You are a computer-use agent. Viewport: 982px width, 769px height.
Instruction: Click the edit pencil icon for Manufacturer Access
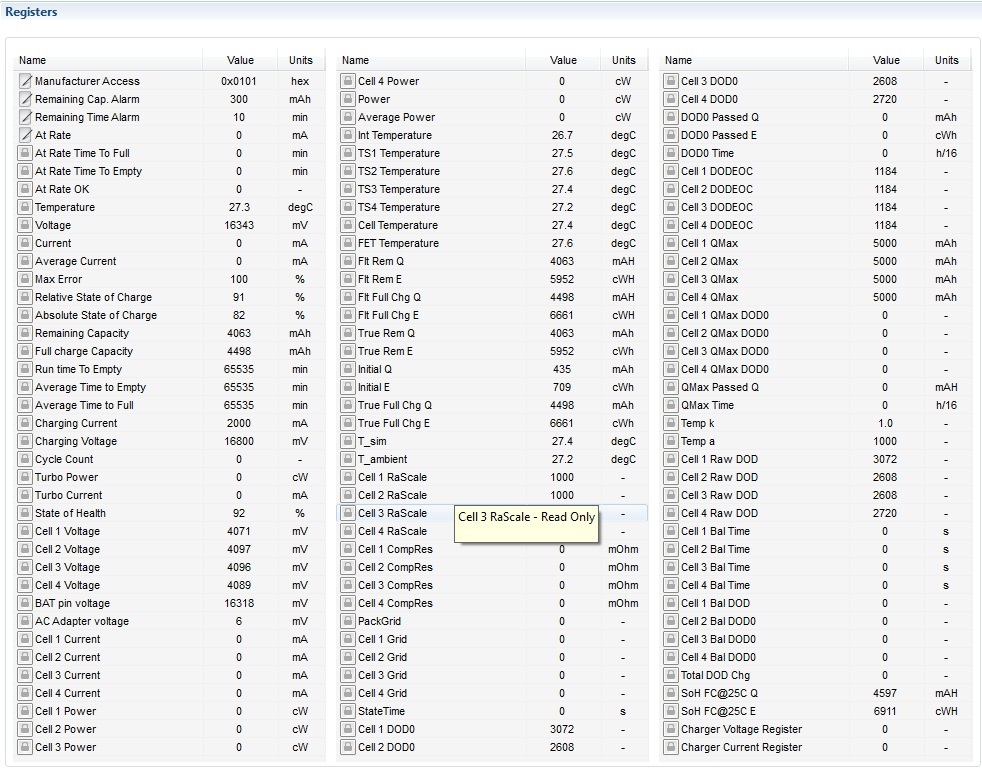(x=25, y=81)
